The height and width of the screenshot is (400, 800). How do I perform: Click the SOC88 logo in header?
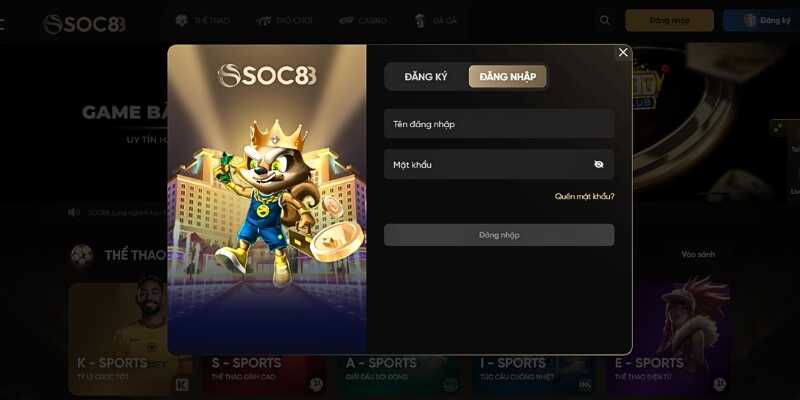[84, 24]
